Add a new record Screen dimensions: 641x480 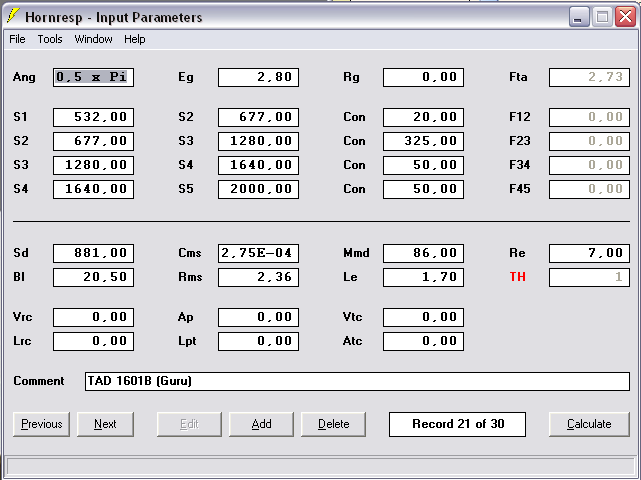261,424
